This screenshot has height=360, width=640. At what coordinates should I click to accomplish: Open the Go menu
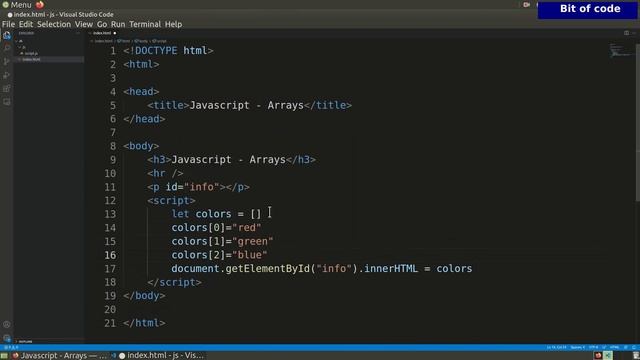pos(102,24)
